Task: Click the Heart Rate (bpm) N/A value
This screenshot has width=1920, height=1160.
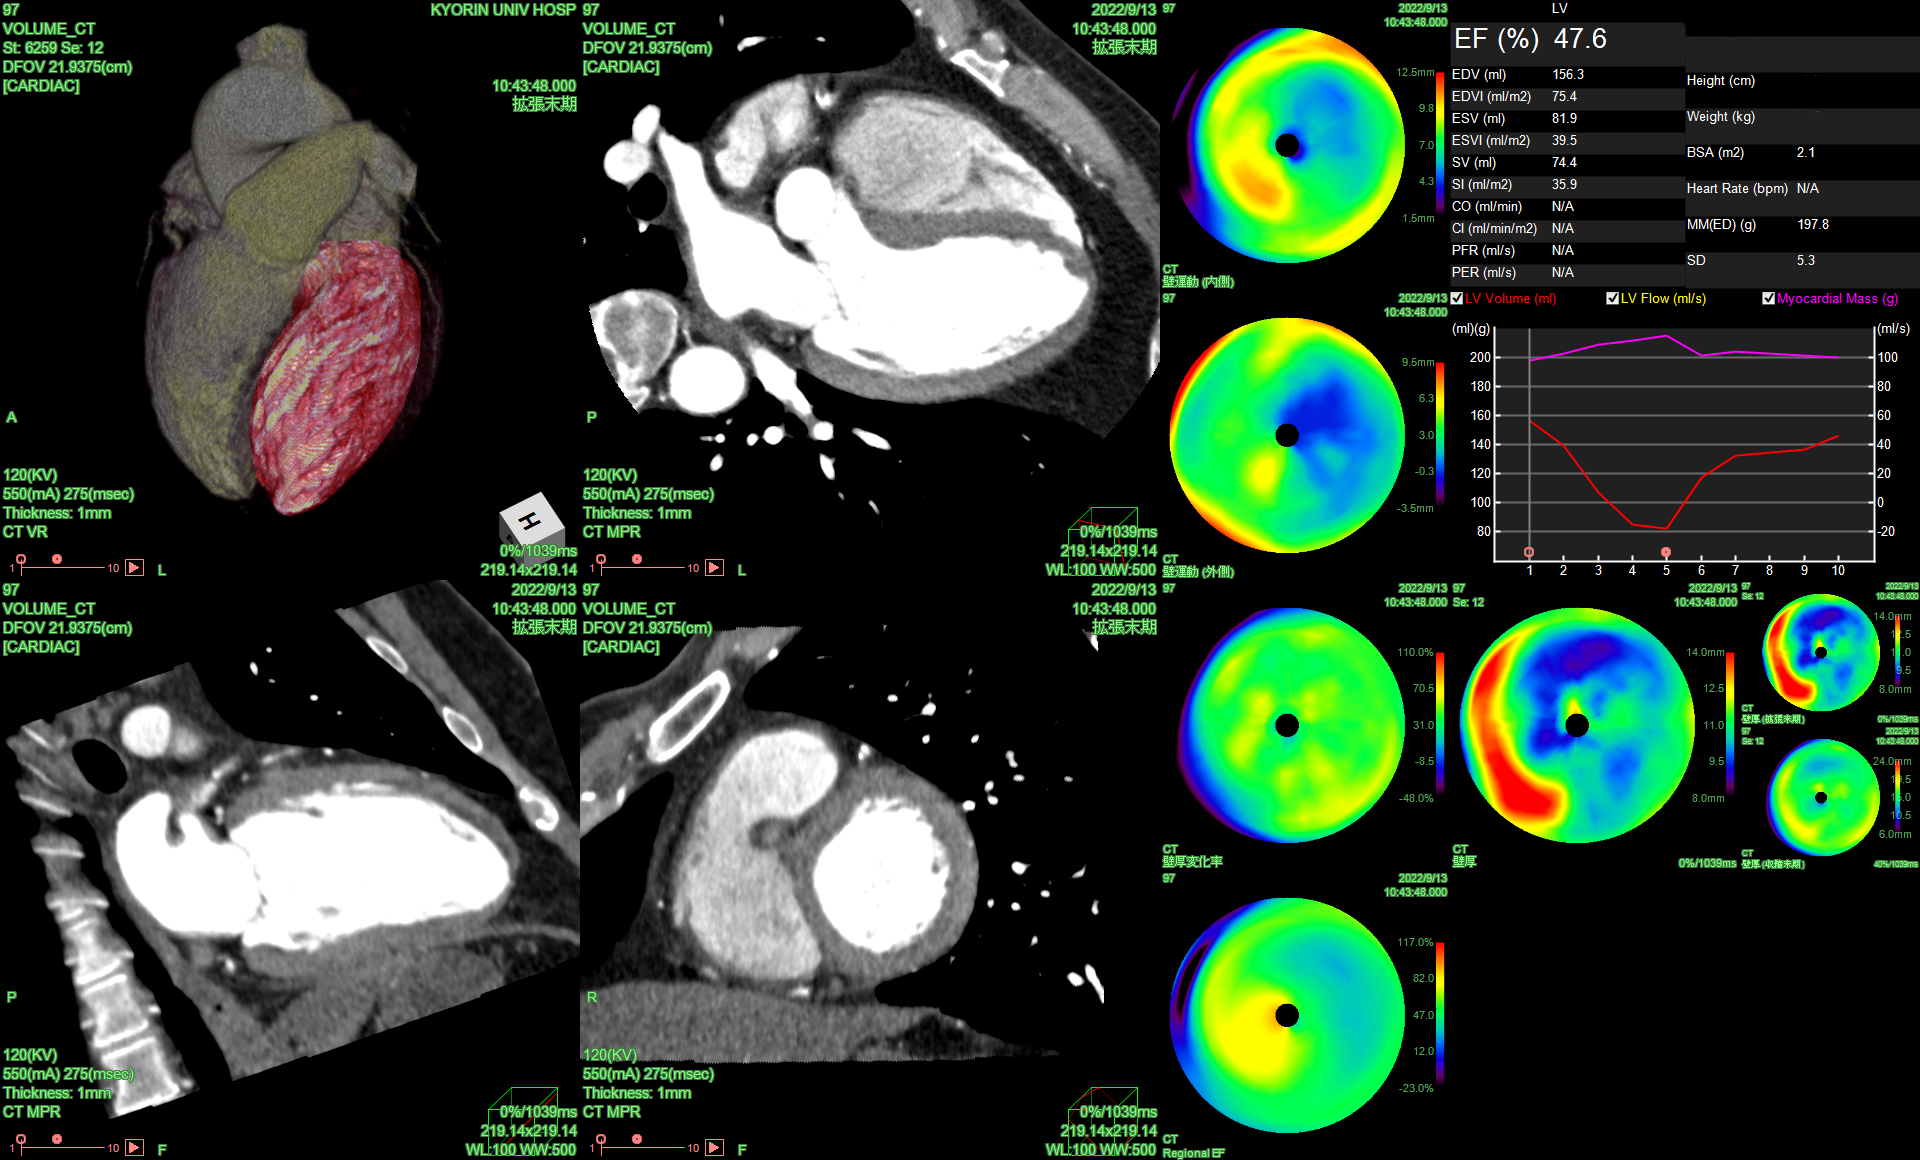Action: (x=1808, y=189)
